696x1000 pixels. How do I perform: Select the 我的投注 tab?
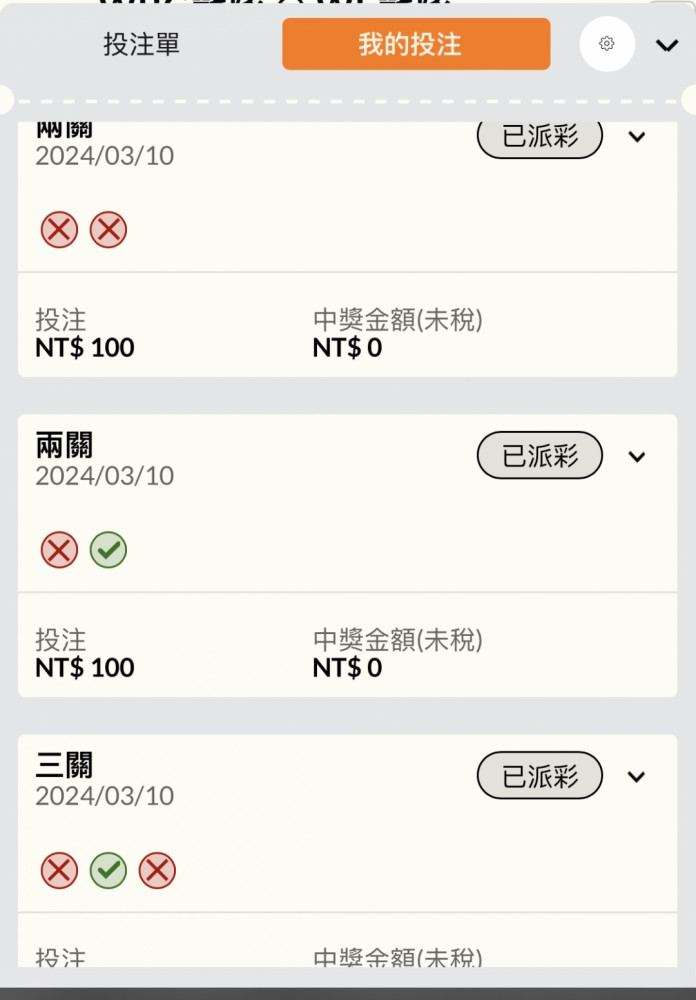tap(416, 44)
